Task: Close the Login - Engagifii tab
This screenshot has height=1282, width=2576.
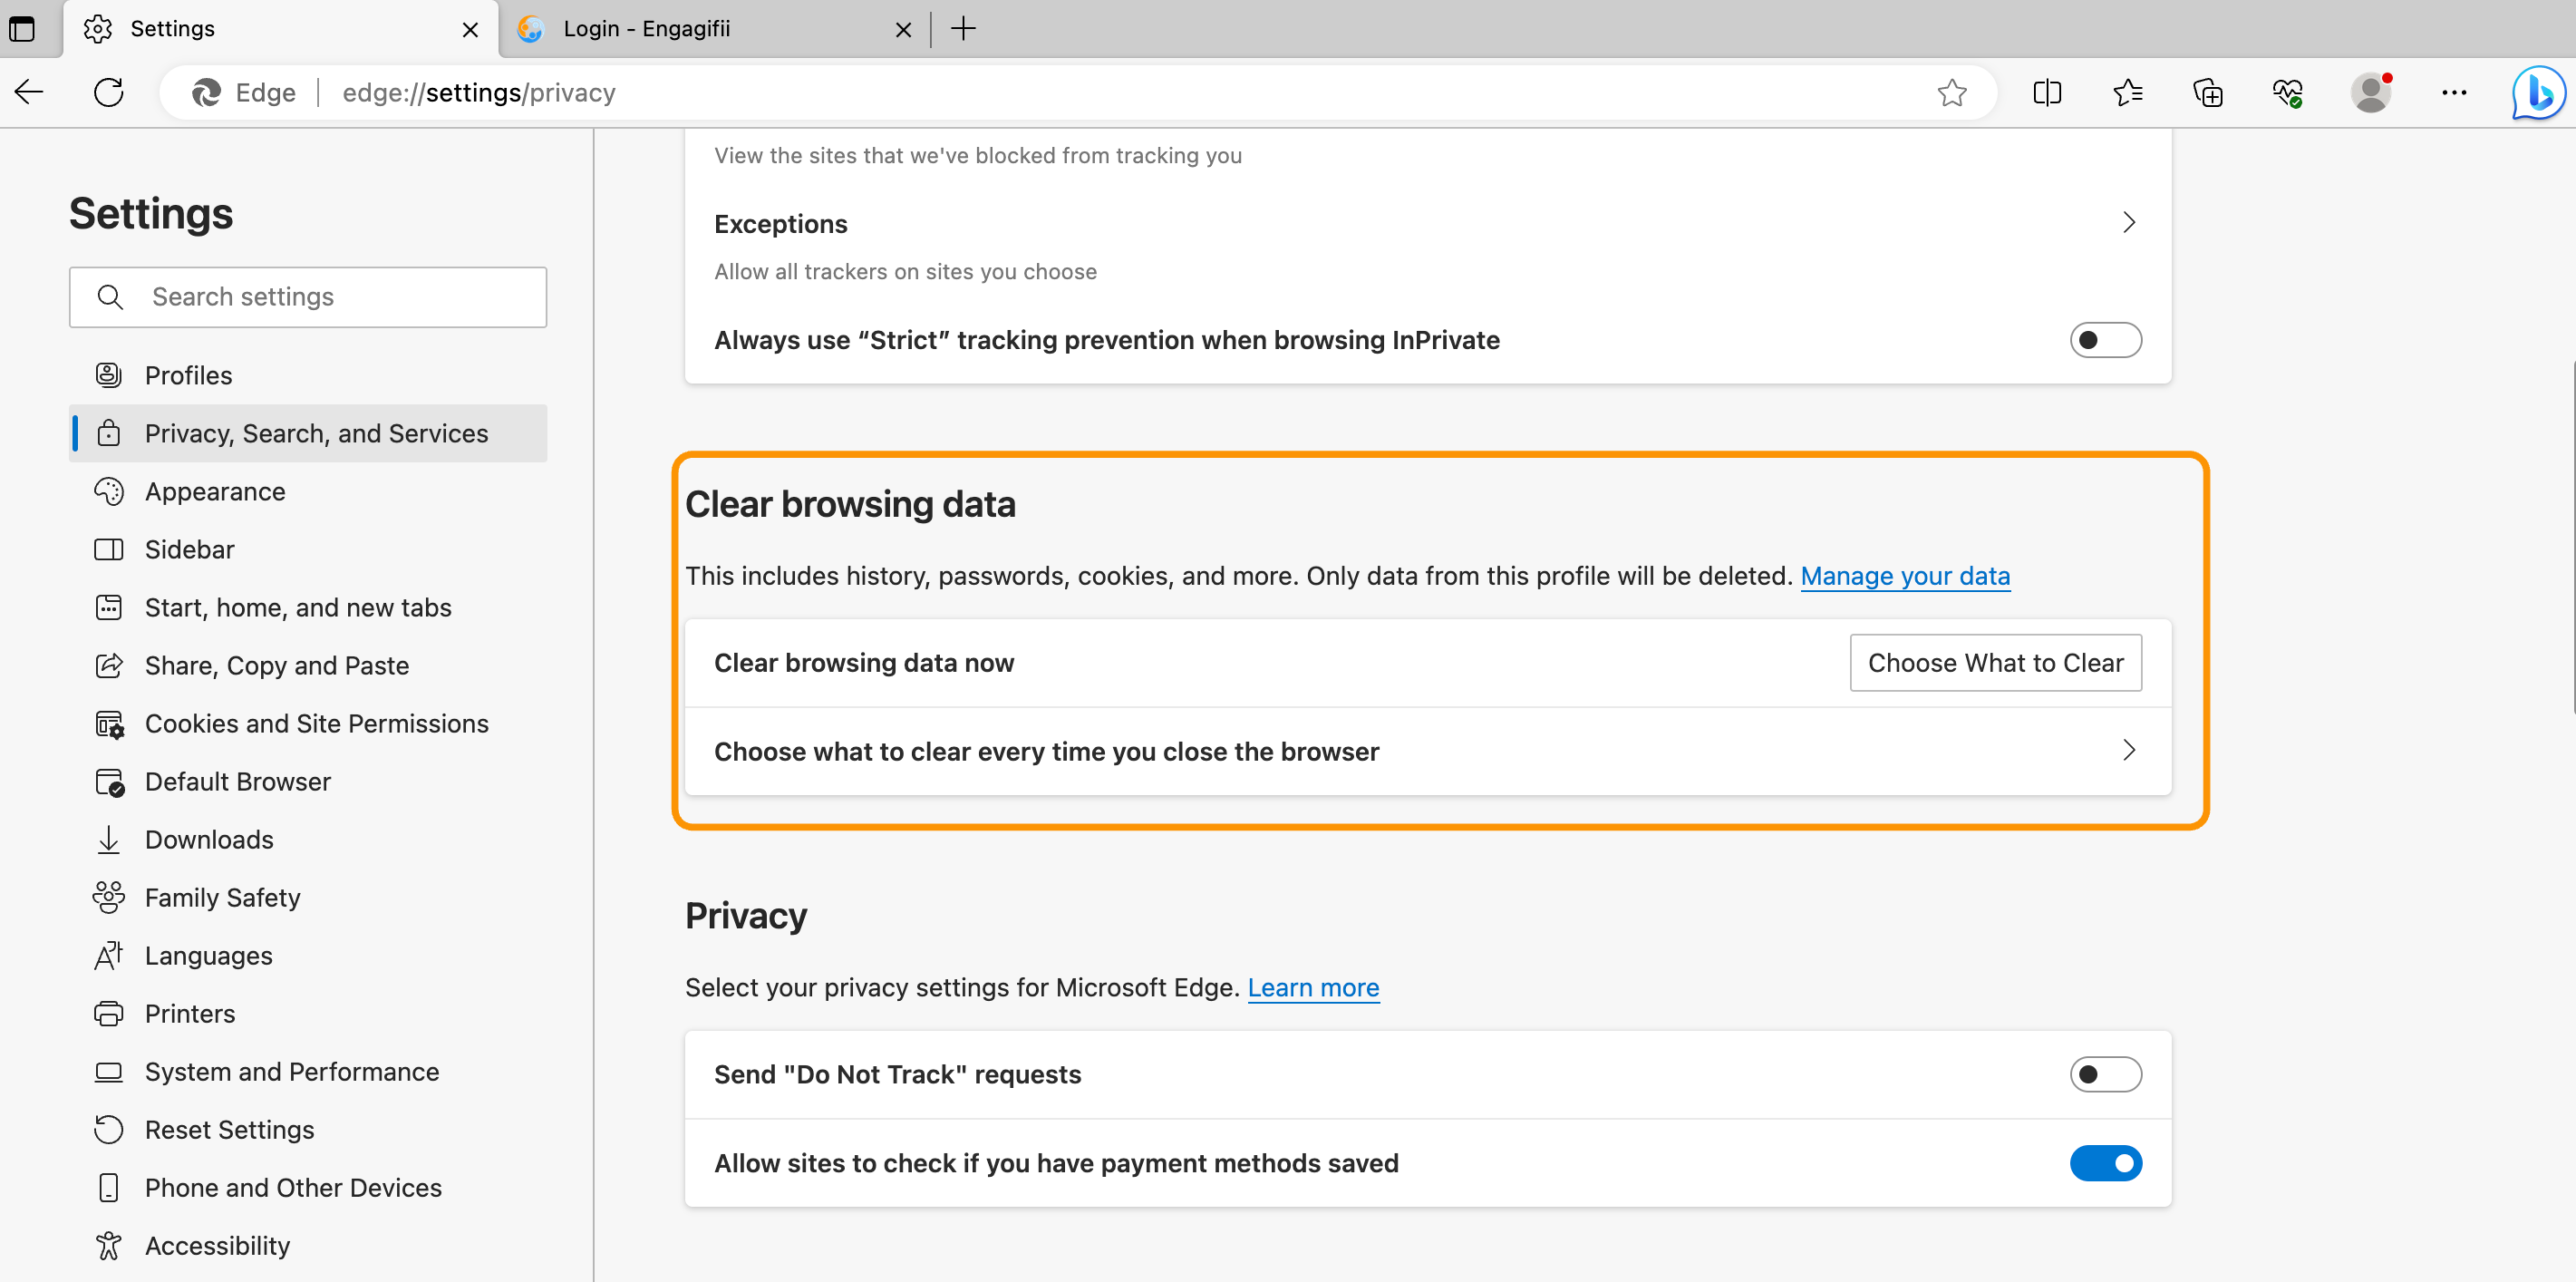Action: 903,30
